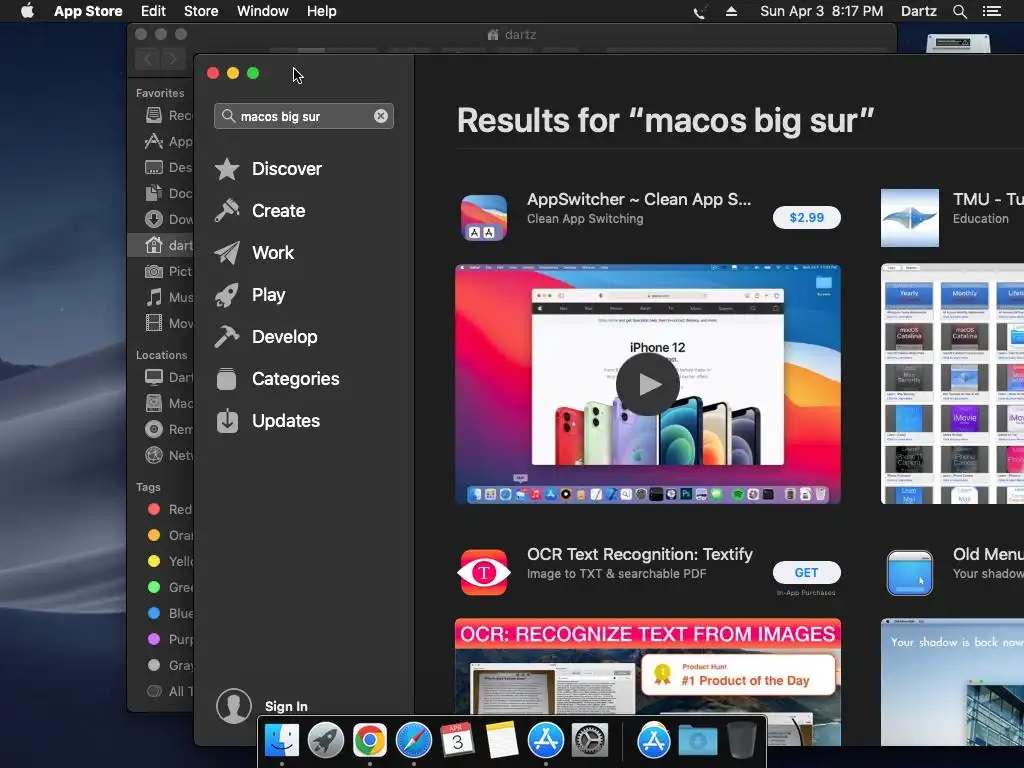Open Notification Center in menu bar
1024x768 pixels.
991,11
